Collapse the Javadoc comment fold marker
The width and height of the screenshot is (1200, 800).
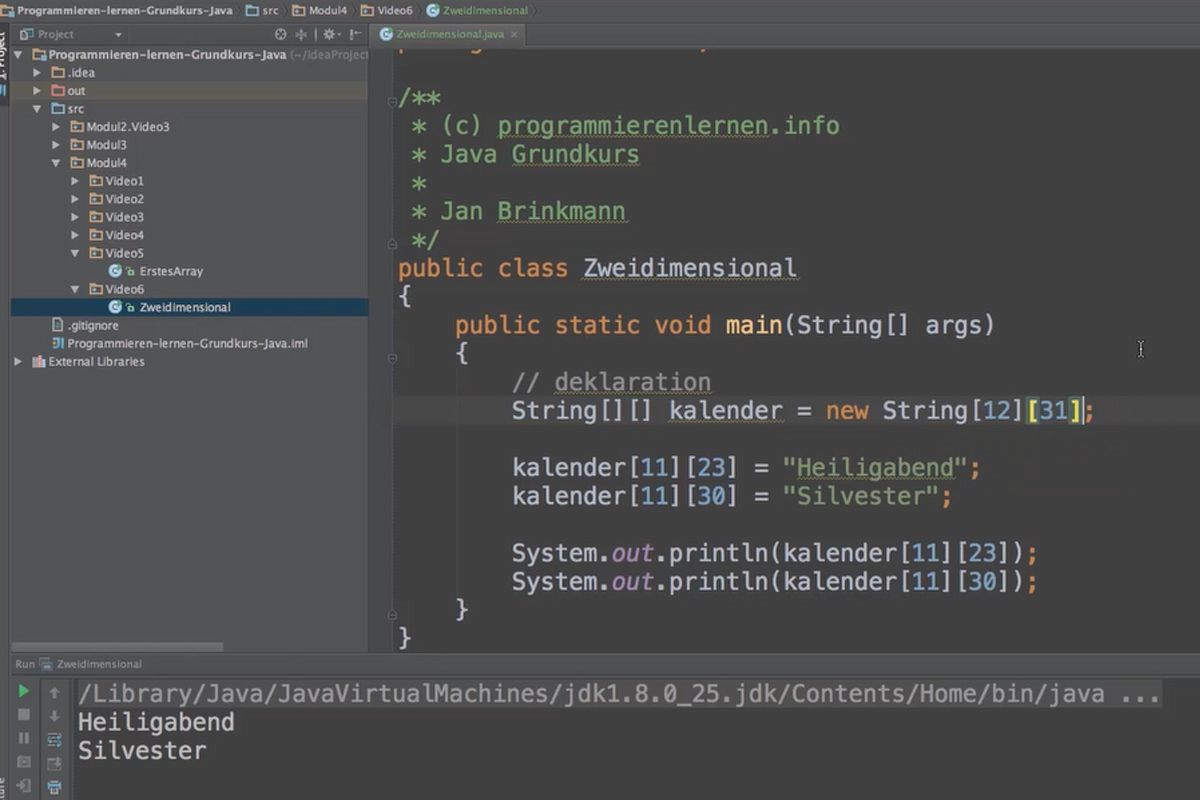tap(392, 101)
